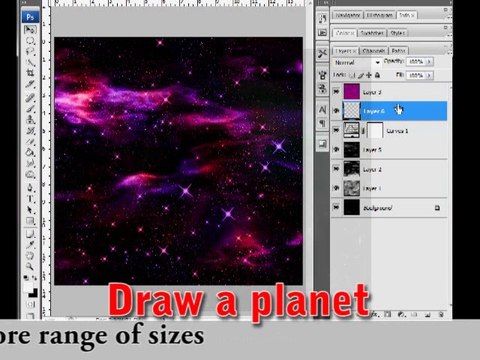
Task: Open the Fill slider arrow
Action: 429,76
